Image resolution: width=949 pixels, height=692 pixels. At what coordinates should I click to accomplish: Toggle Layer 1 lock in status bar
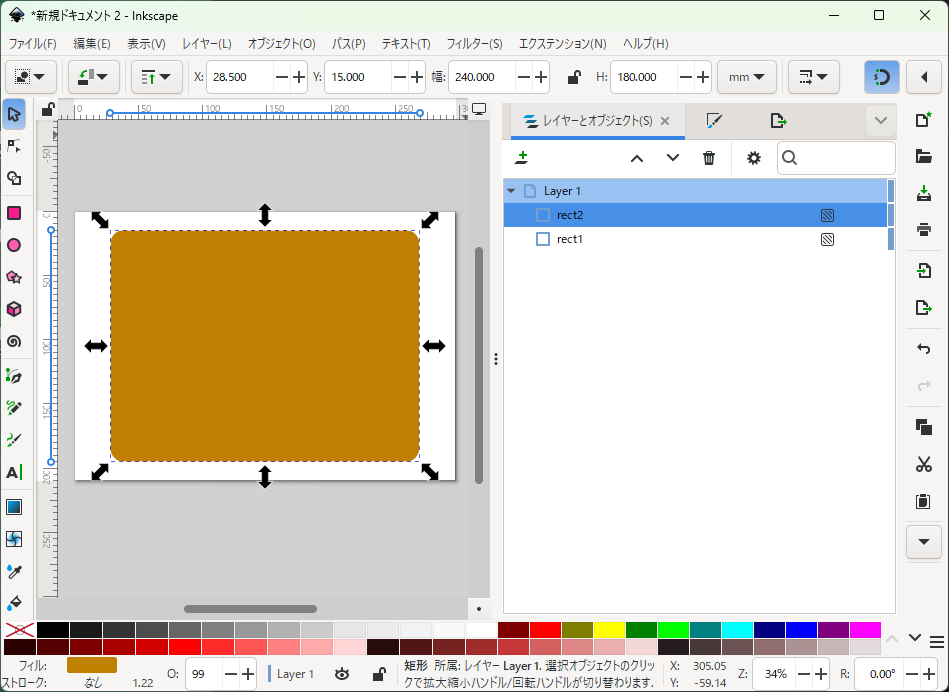pyautogui.click(x=379, y=674)
